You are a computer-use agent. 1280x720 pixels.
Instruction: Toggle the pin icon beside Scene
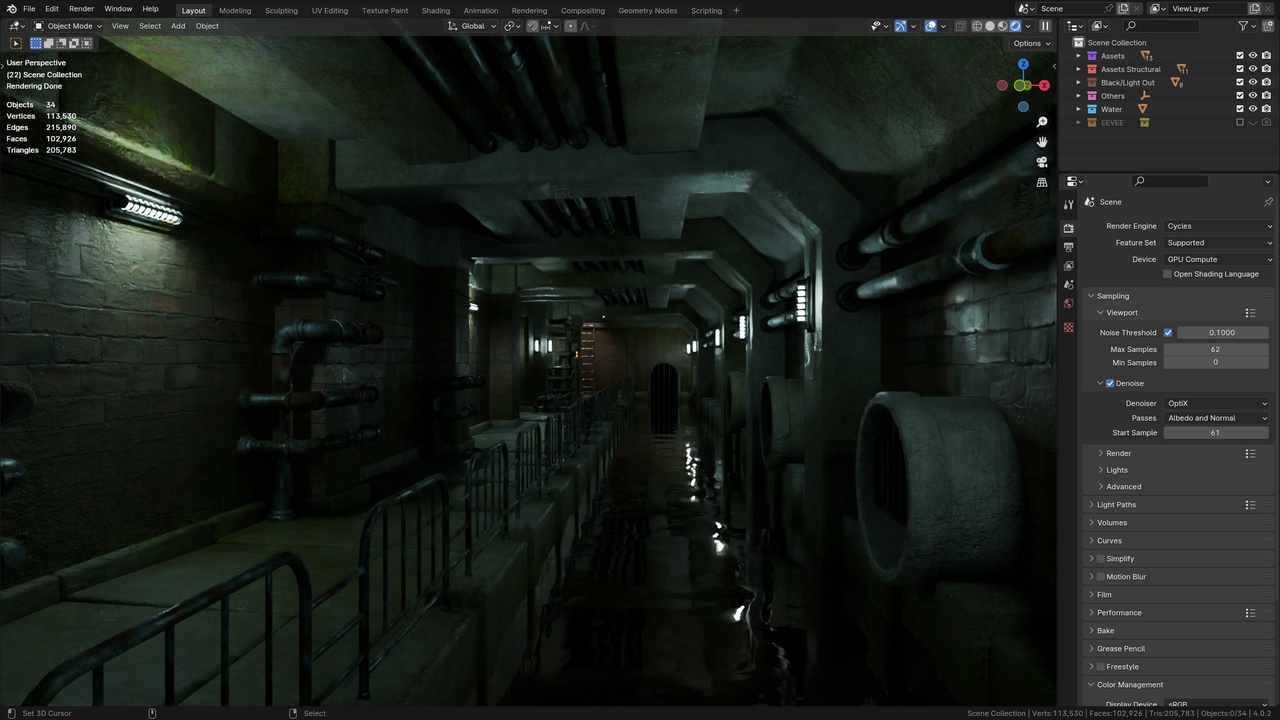[x=1268, y=202]
